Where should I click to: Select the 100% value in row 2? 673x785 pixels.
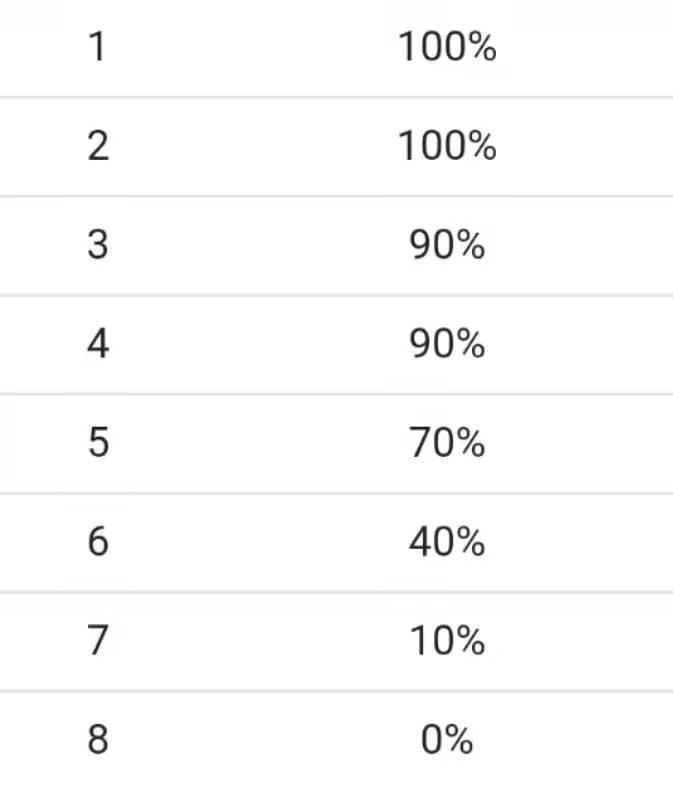(447, 146)
